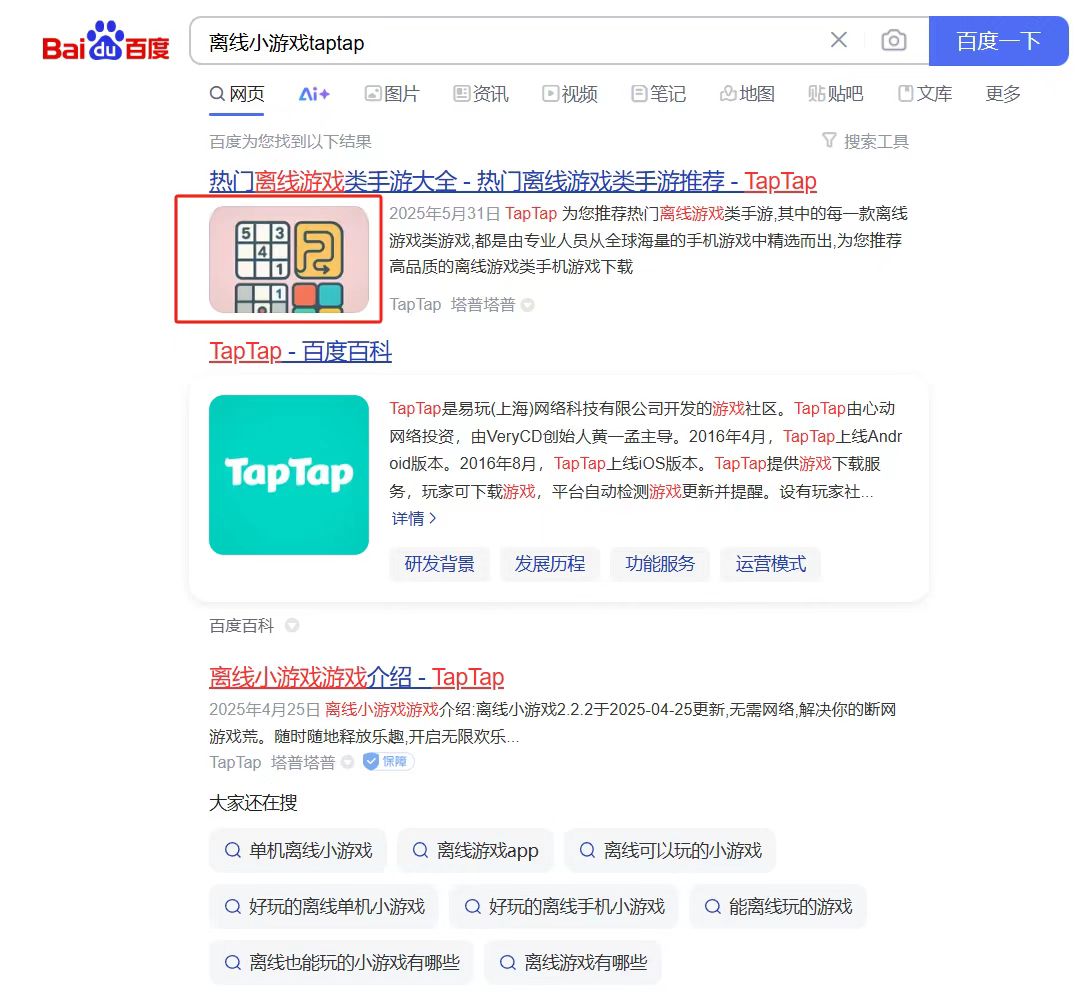Go to the 地图 tab

coord(747,94)
